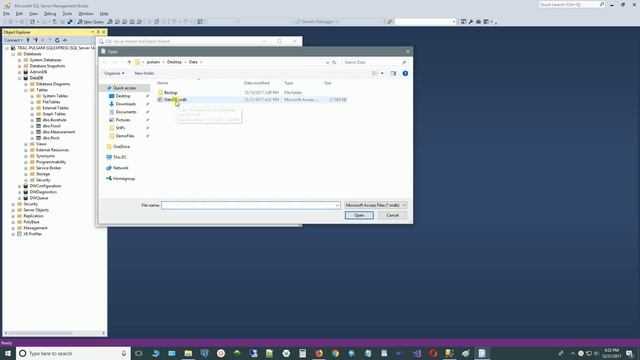The width and height of the screenshot is (640, 360).
Task: Click the Cancel button
Action: (393, 216)
